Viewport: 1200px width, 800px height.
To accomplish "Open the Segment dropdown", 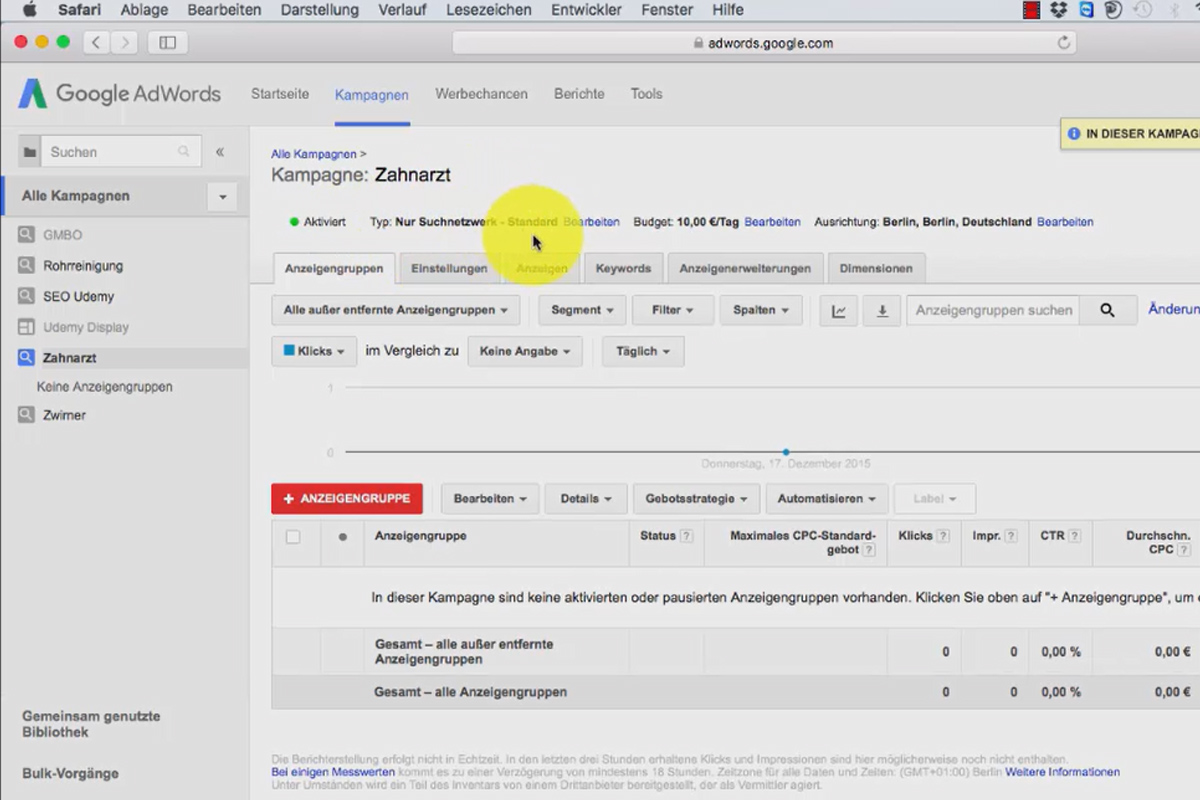I will click(582, 311).
